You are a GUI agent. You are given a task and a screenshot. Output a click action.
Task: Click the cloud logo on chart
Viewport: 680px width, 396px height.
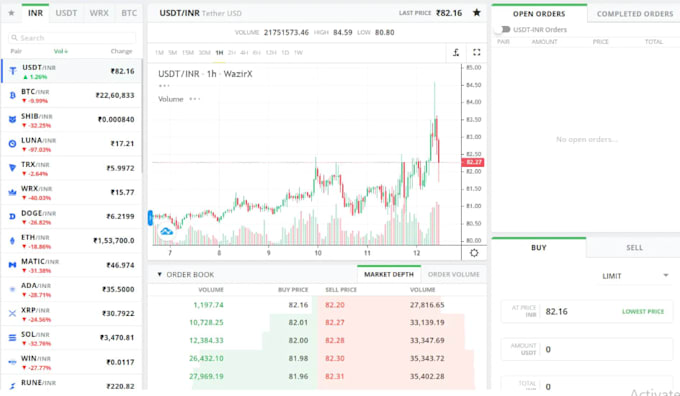[x=167, y=231]
